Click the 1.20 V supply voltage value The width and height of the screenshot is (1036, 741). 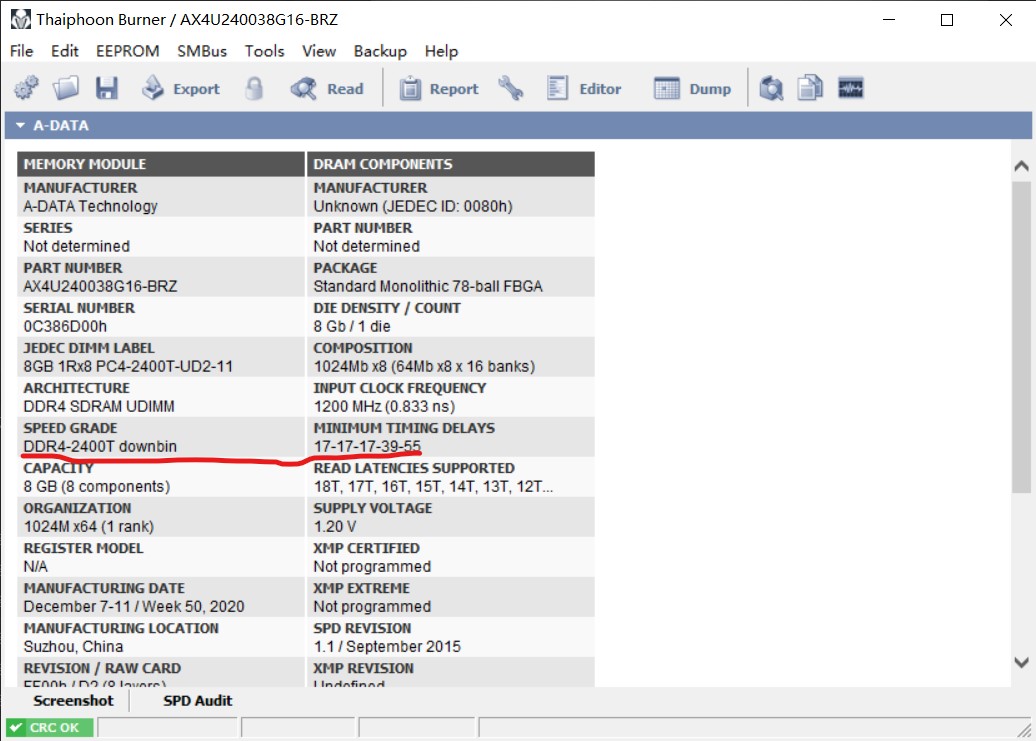[335, 526]
